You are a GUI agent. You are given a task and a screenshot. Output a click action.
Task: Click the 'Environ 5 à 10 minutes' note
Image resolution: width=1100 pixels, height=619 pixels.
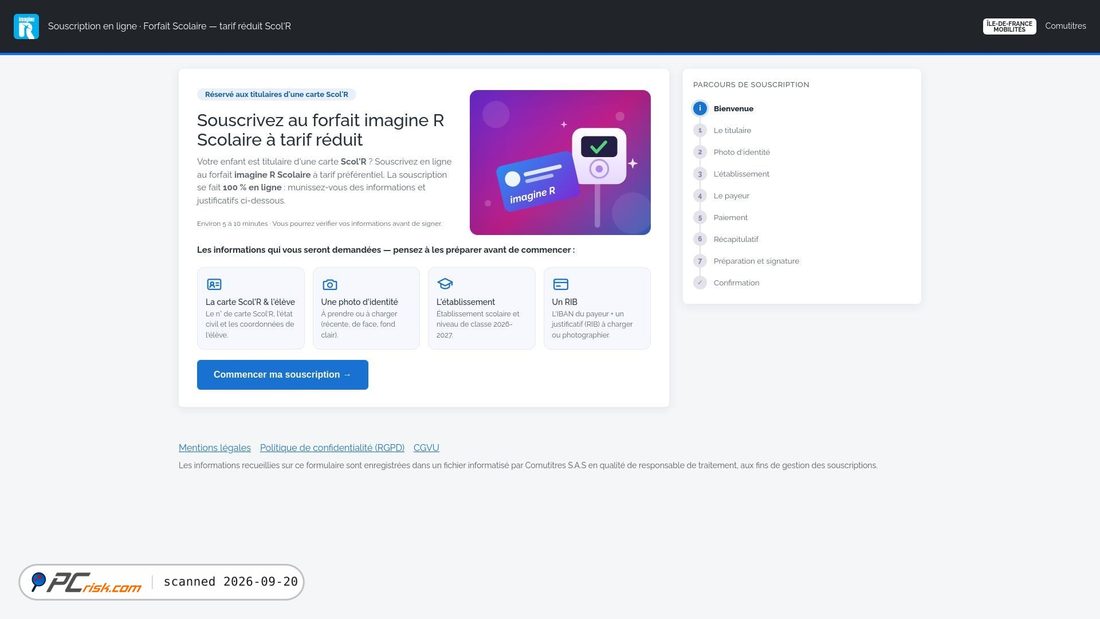(x=319, y=224)
